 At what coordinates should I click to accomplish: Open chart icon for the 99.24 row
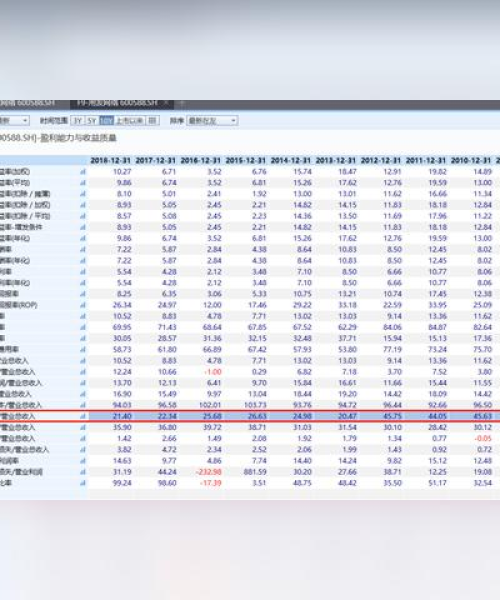83,483
